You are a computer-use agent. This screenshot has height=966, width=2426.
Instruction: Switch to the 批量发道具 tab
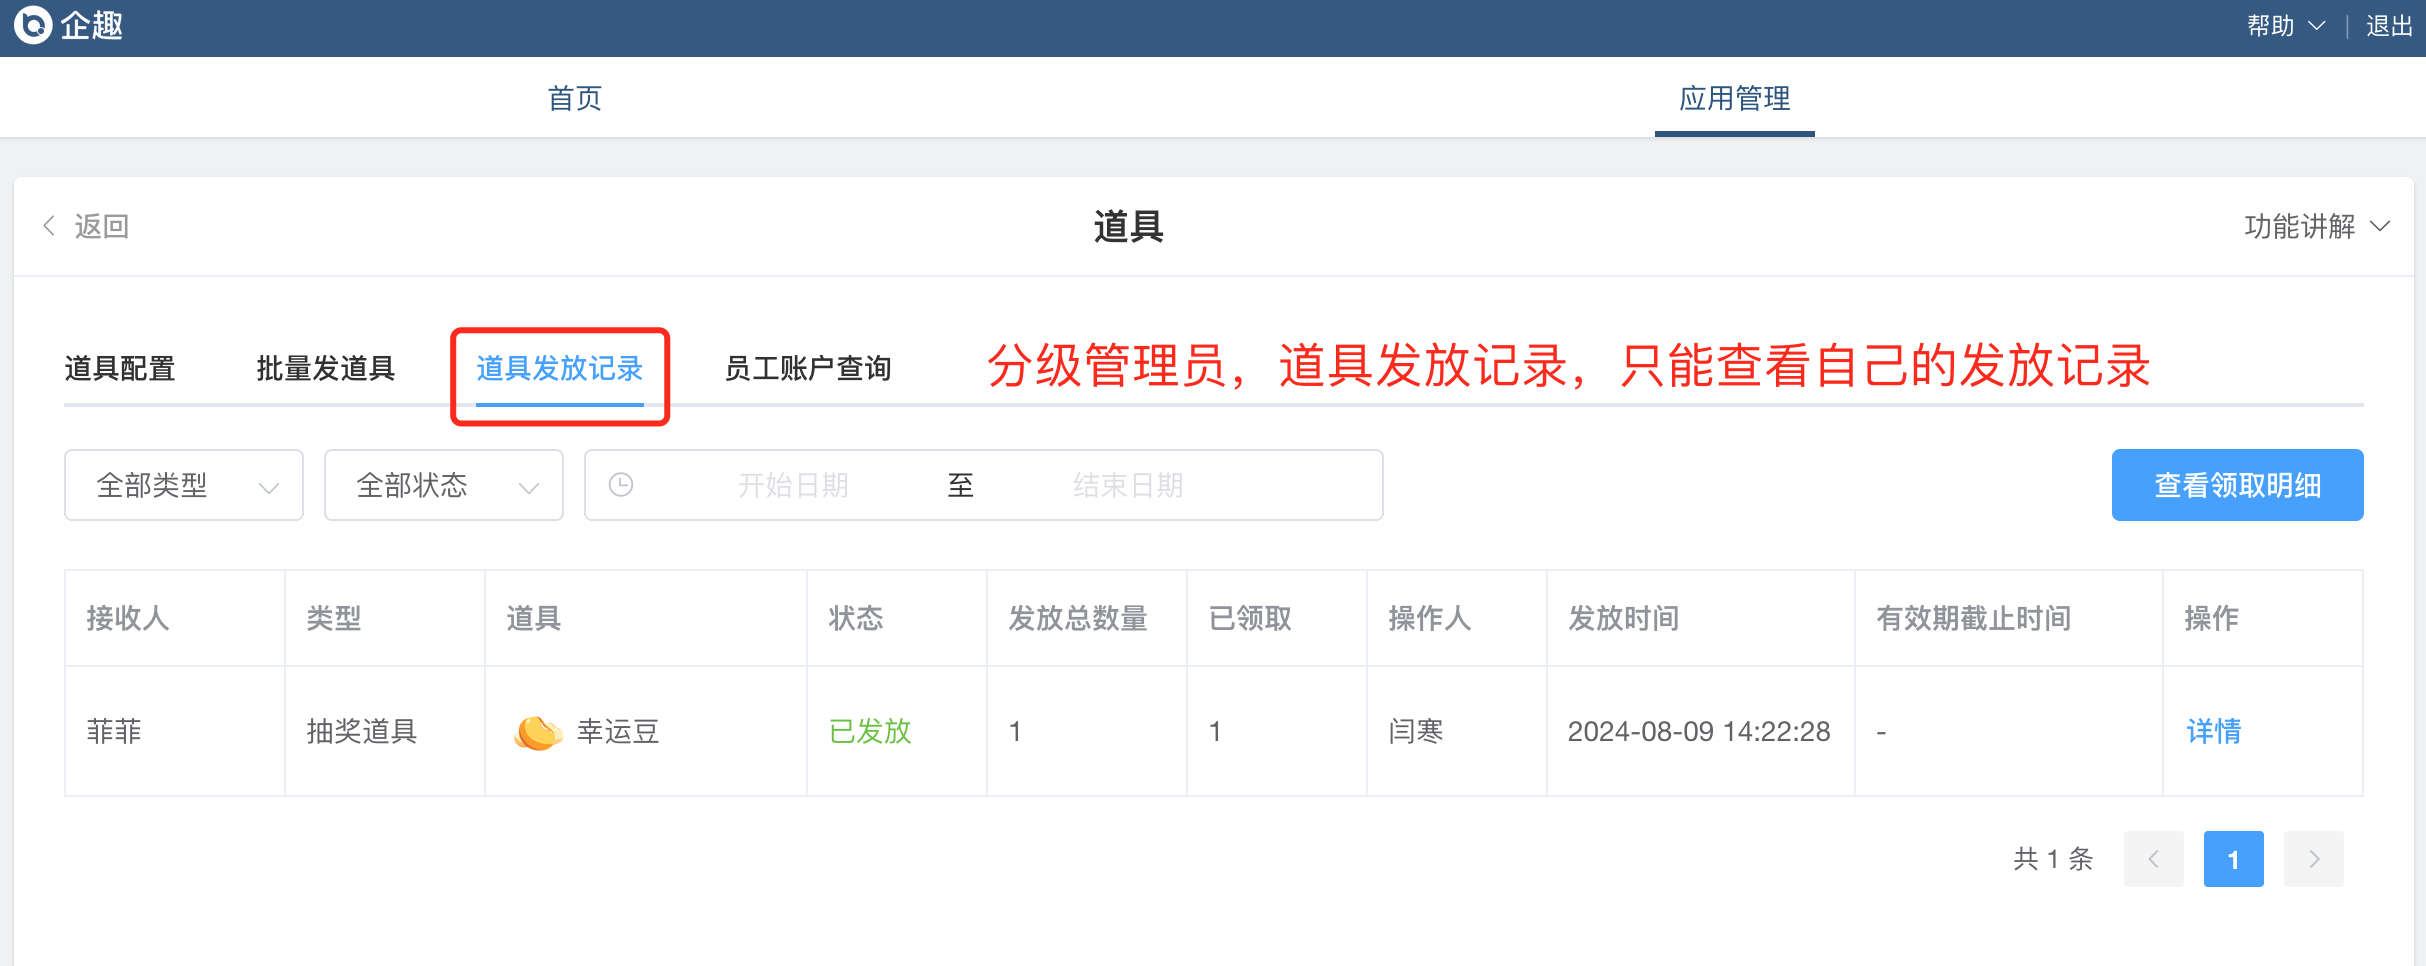pyautogui.click(x=326, y=368)
